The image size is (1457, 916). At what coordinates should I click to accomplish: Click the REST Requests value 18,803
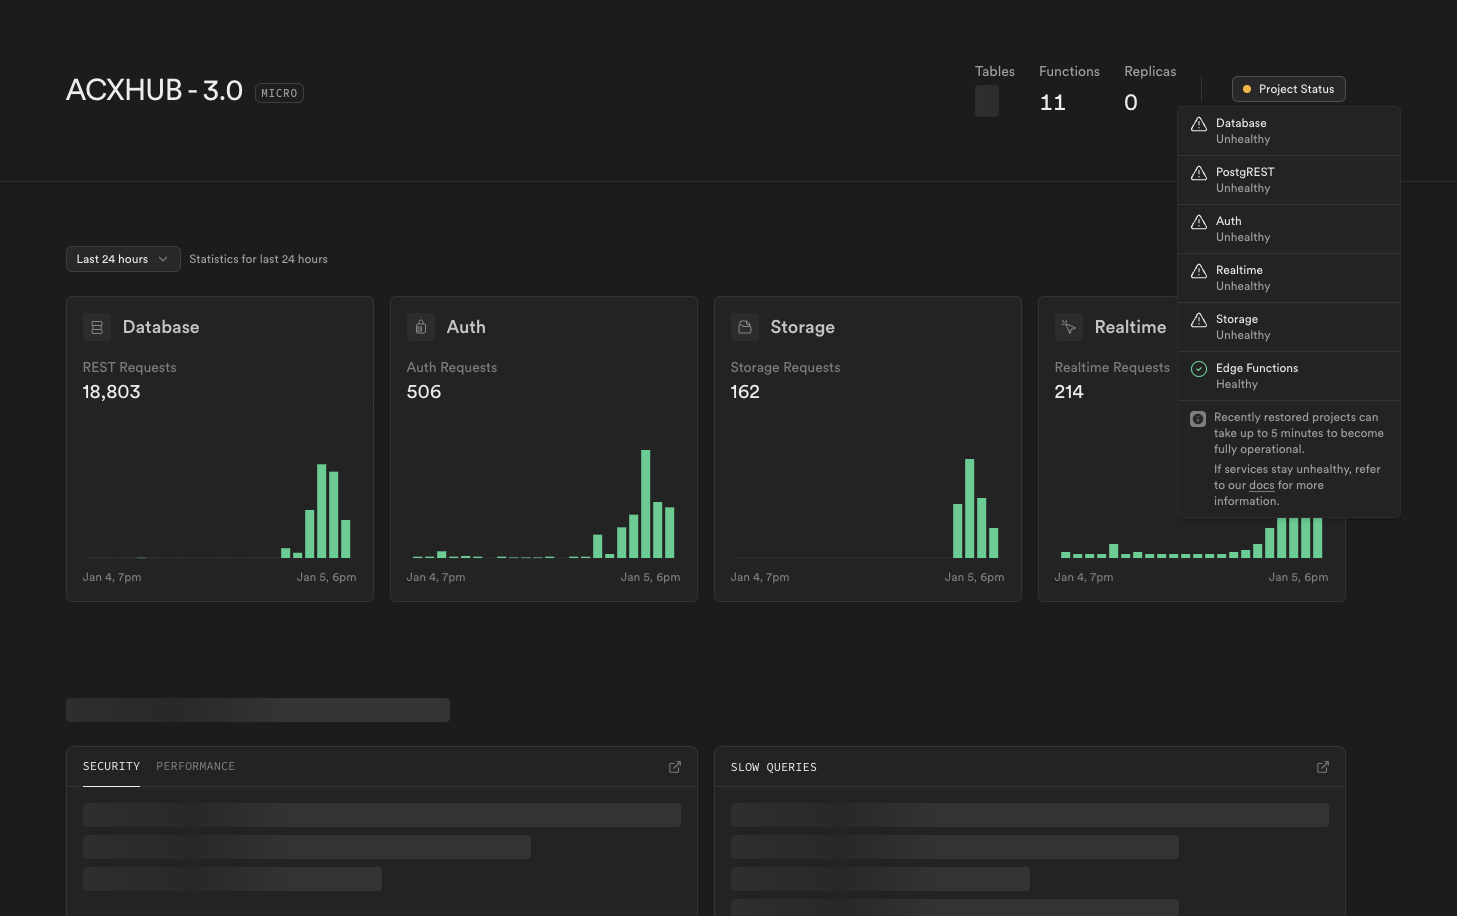(112, 392)
